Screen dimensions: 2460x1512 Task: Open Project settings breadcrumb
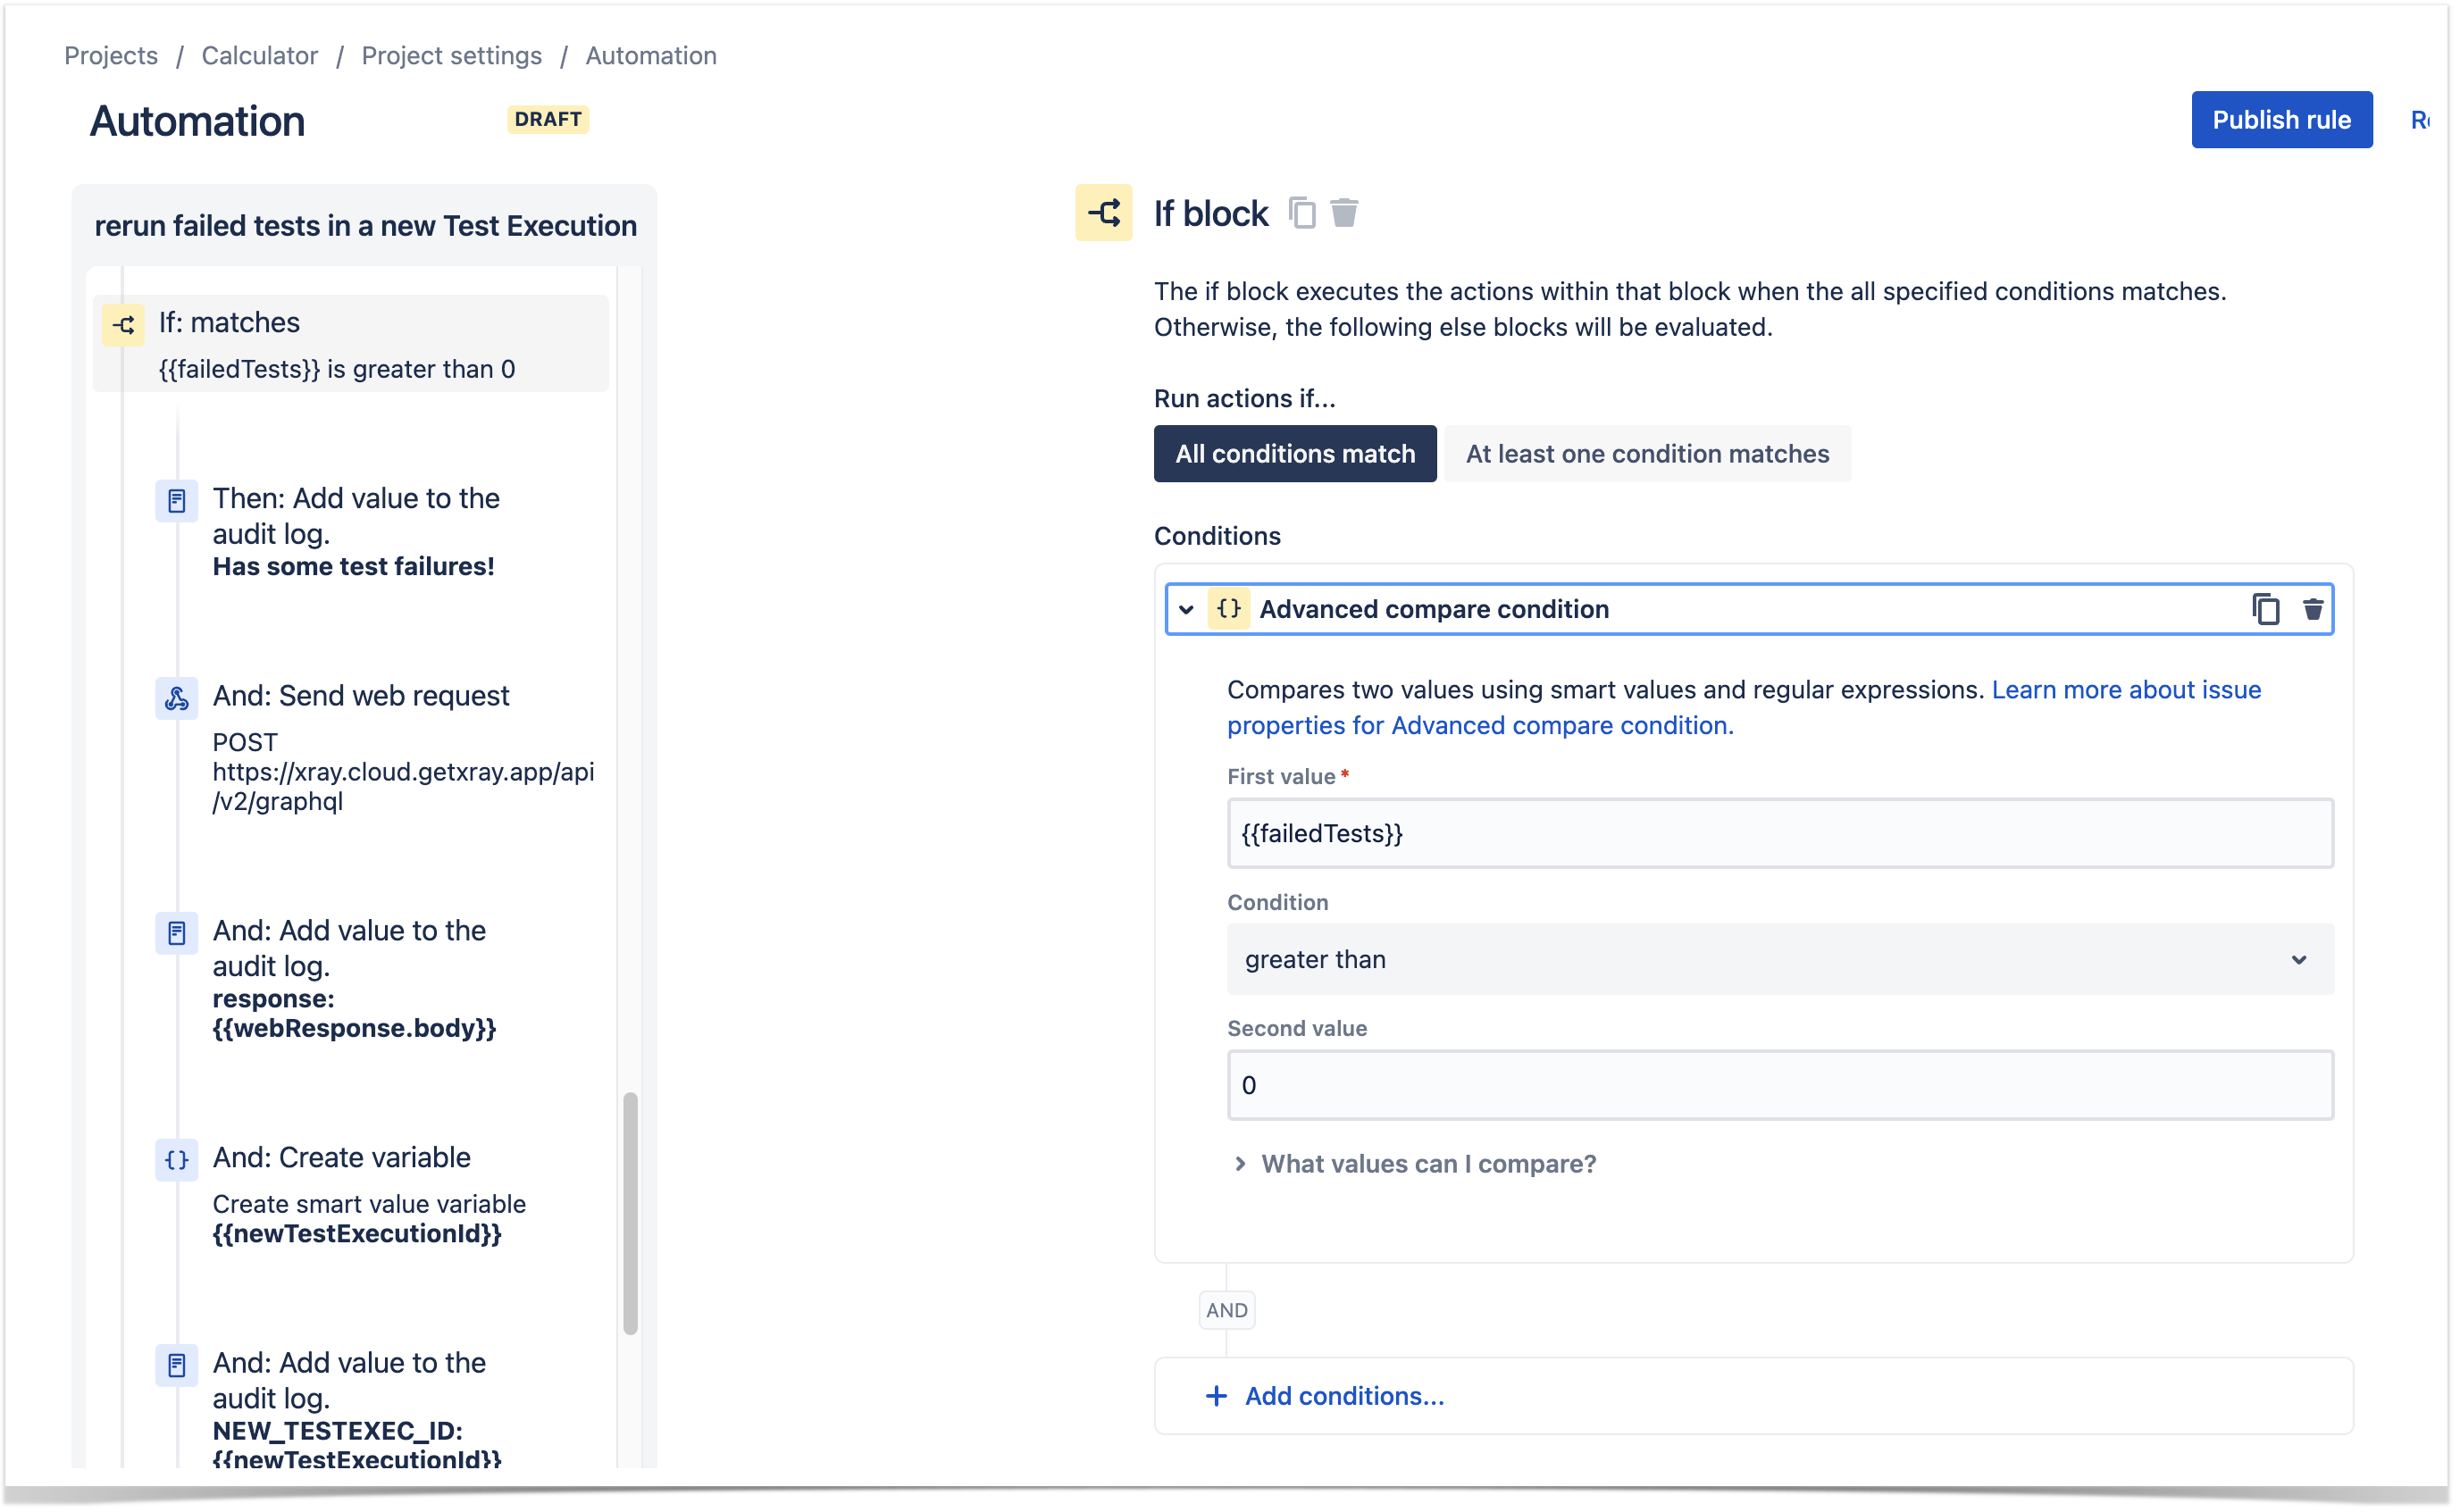point(452,55)
